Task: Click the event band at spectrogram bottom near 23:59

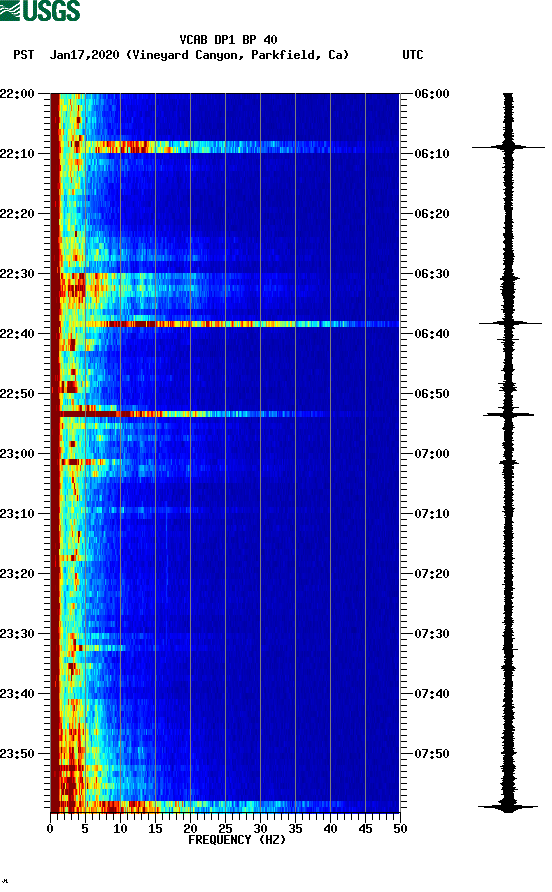Action: click(225, 806)
